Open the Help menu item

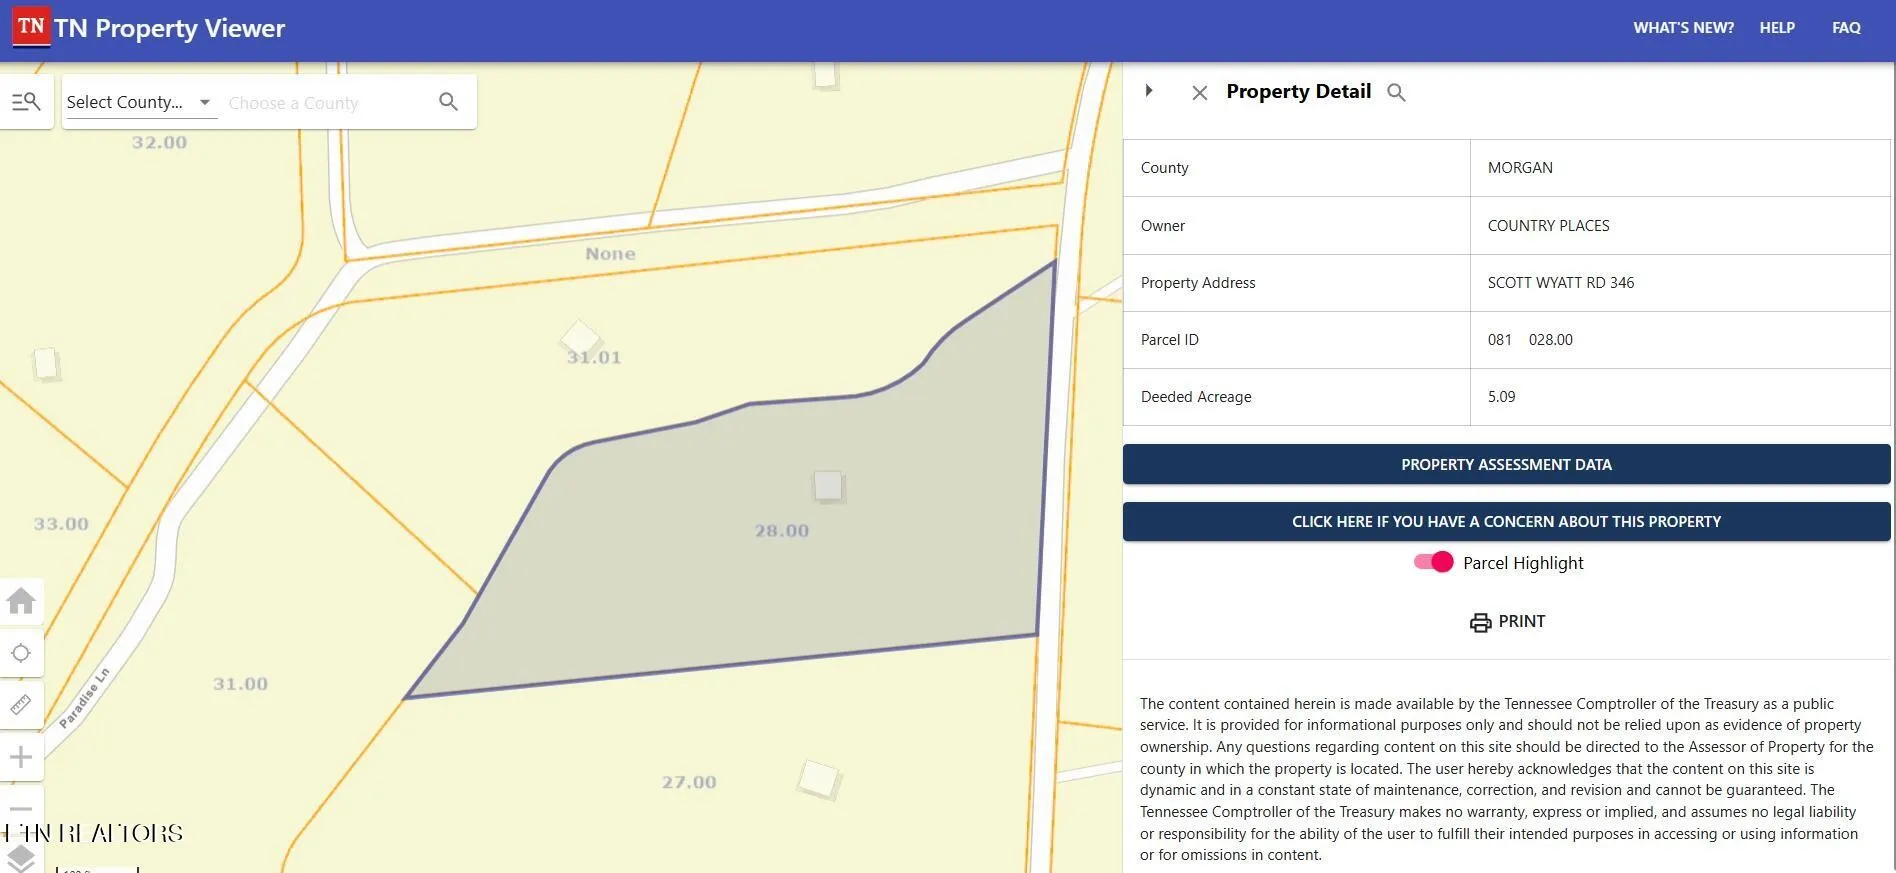pos(1777,28)
